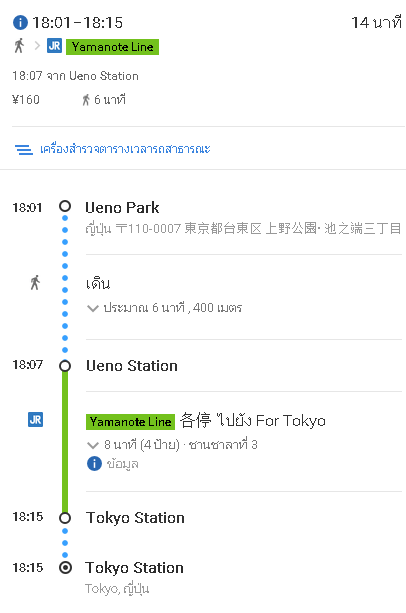Select the Tokyo Station arrival stop name
This screenshot has width=406, height=613.
pyautogui.click(x=135, y=518)
